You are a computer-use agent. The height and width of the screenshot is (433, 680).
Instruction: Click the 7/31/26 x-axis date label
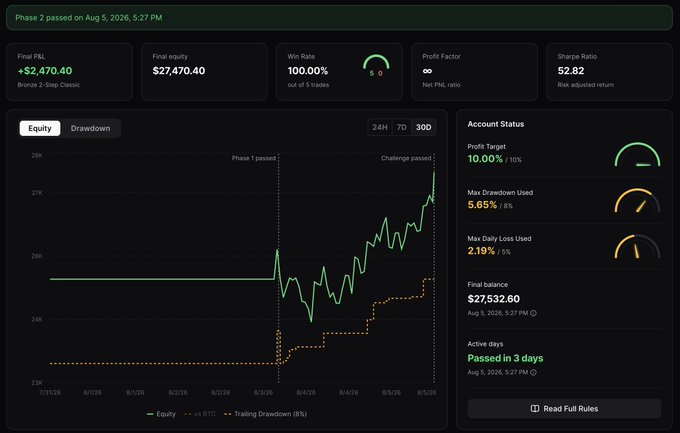[50, 393]
